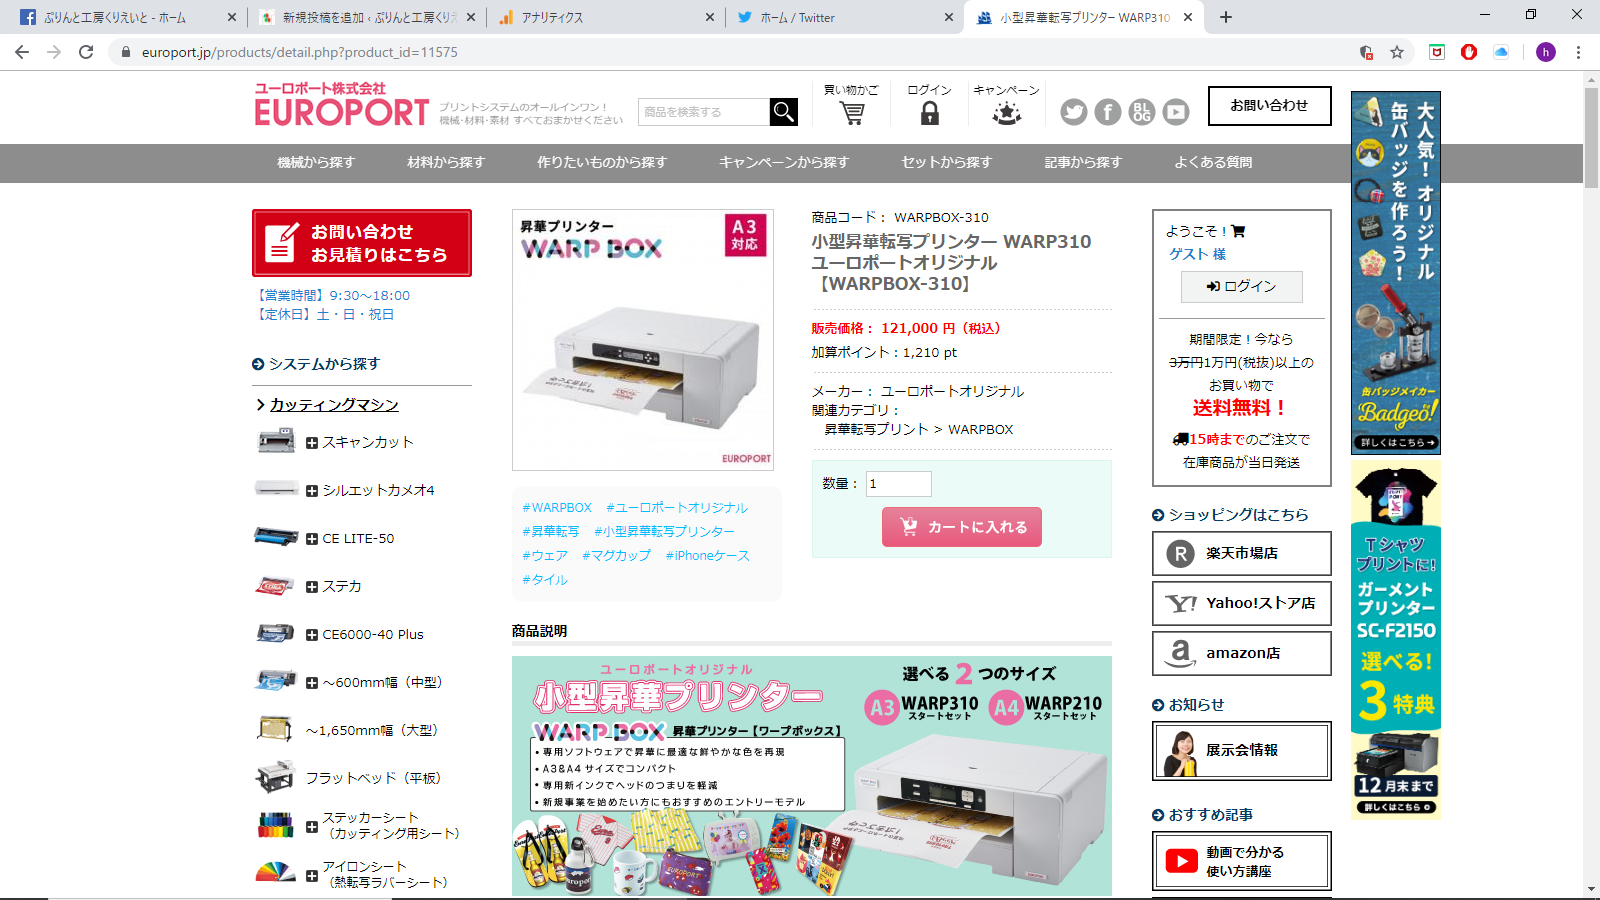Click the CE LITE-50 cutter thumbnail

[x=276, y=537]
